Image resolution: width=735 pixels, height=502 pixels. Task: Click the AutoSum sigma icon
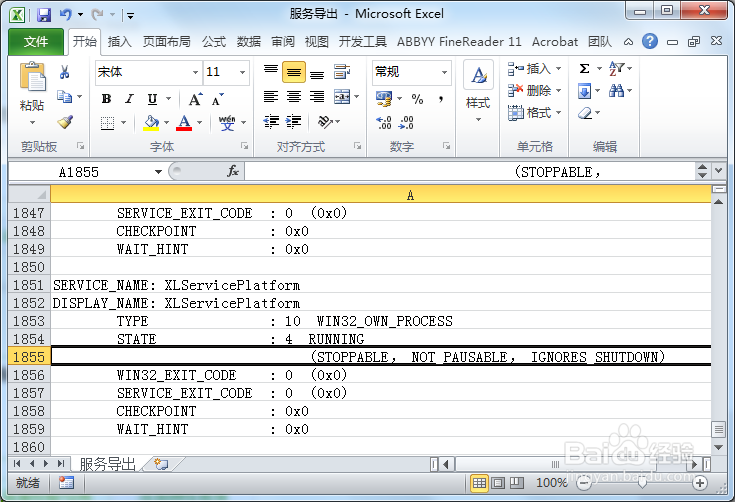585,69
